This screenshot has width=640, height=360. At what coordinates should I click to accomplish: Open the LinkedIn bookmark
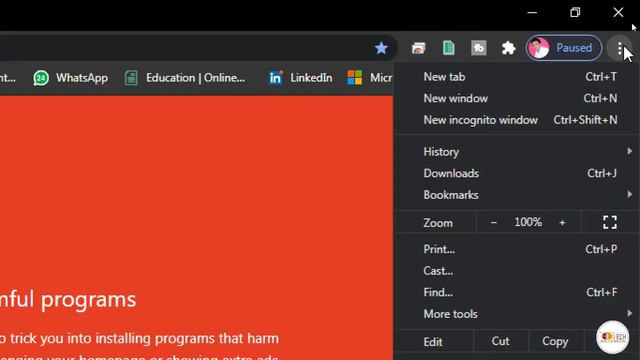pyautogui.click(x=300, y=78)
